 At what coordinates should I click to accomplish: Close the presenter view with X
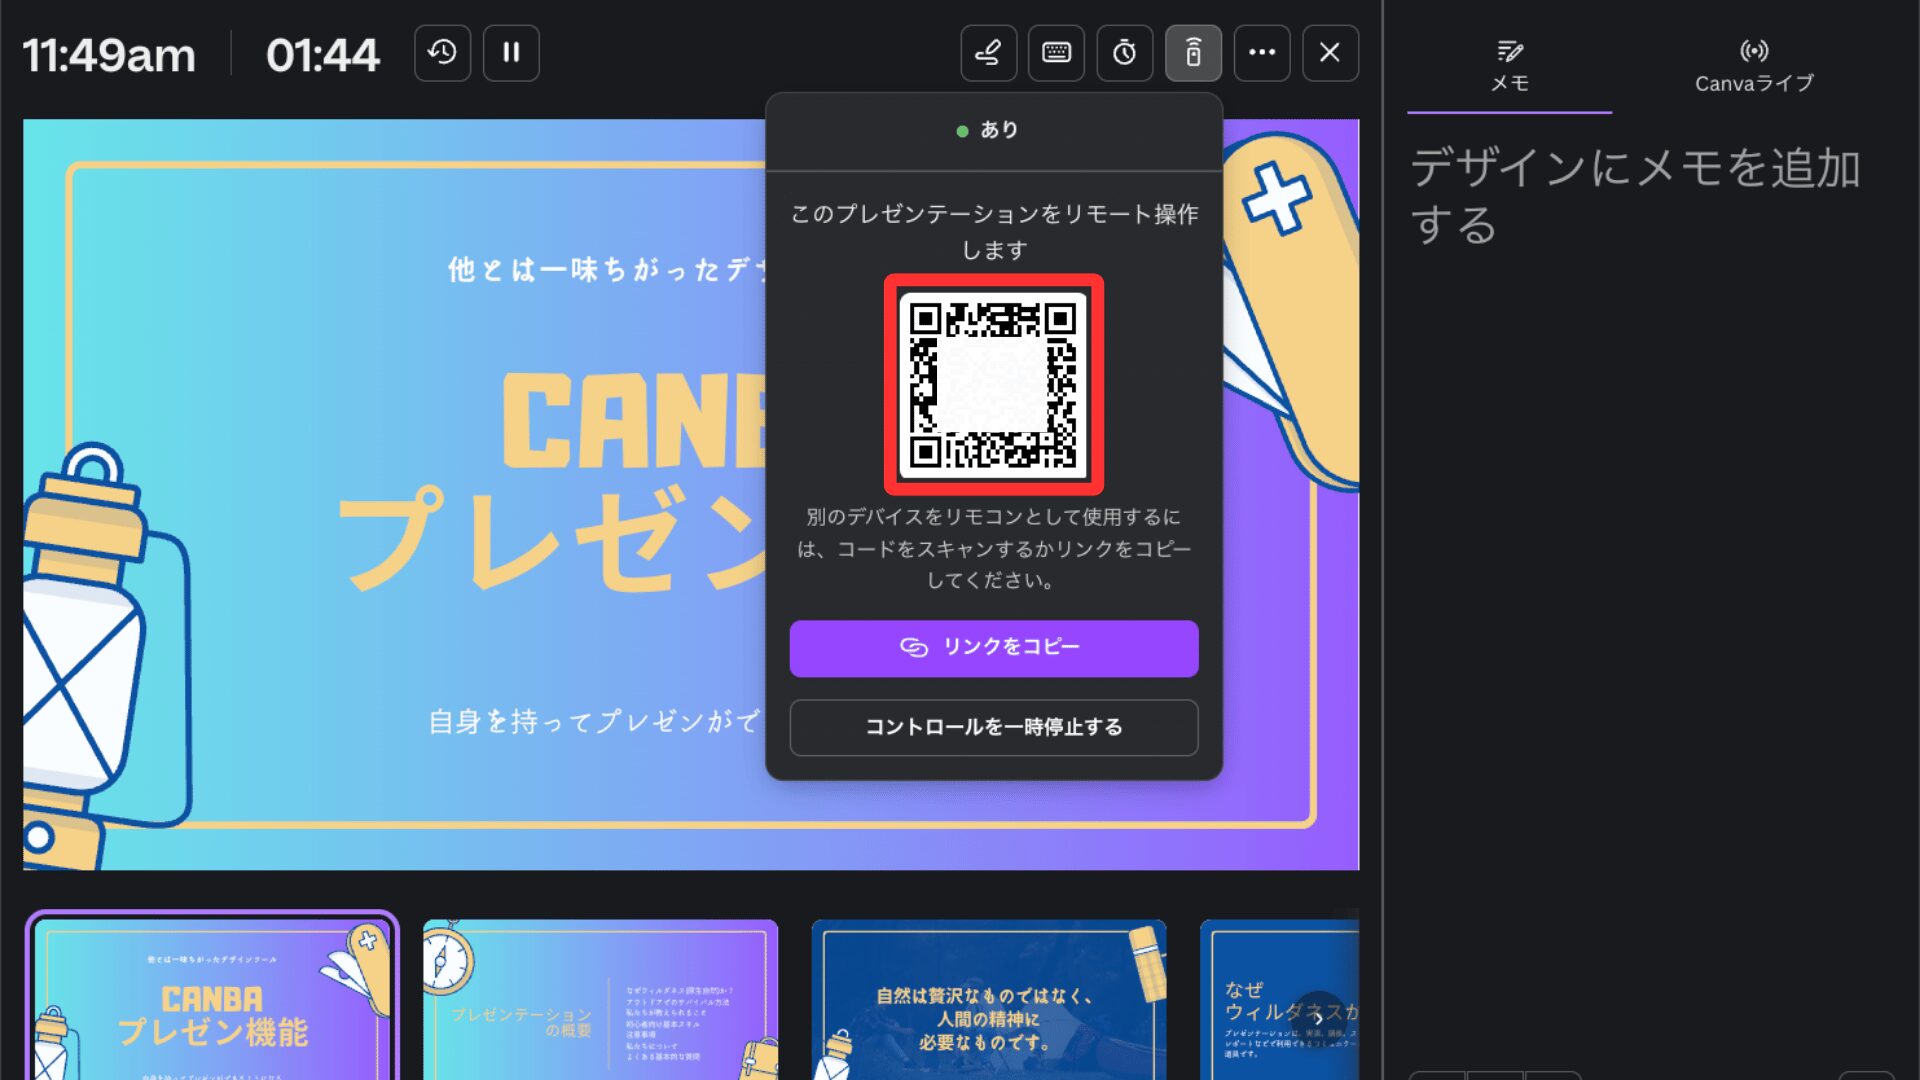(x=1330, y=53)
